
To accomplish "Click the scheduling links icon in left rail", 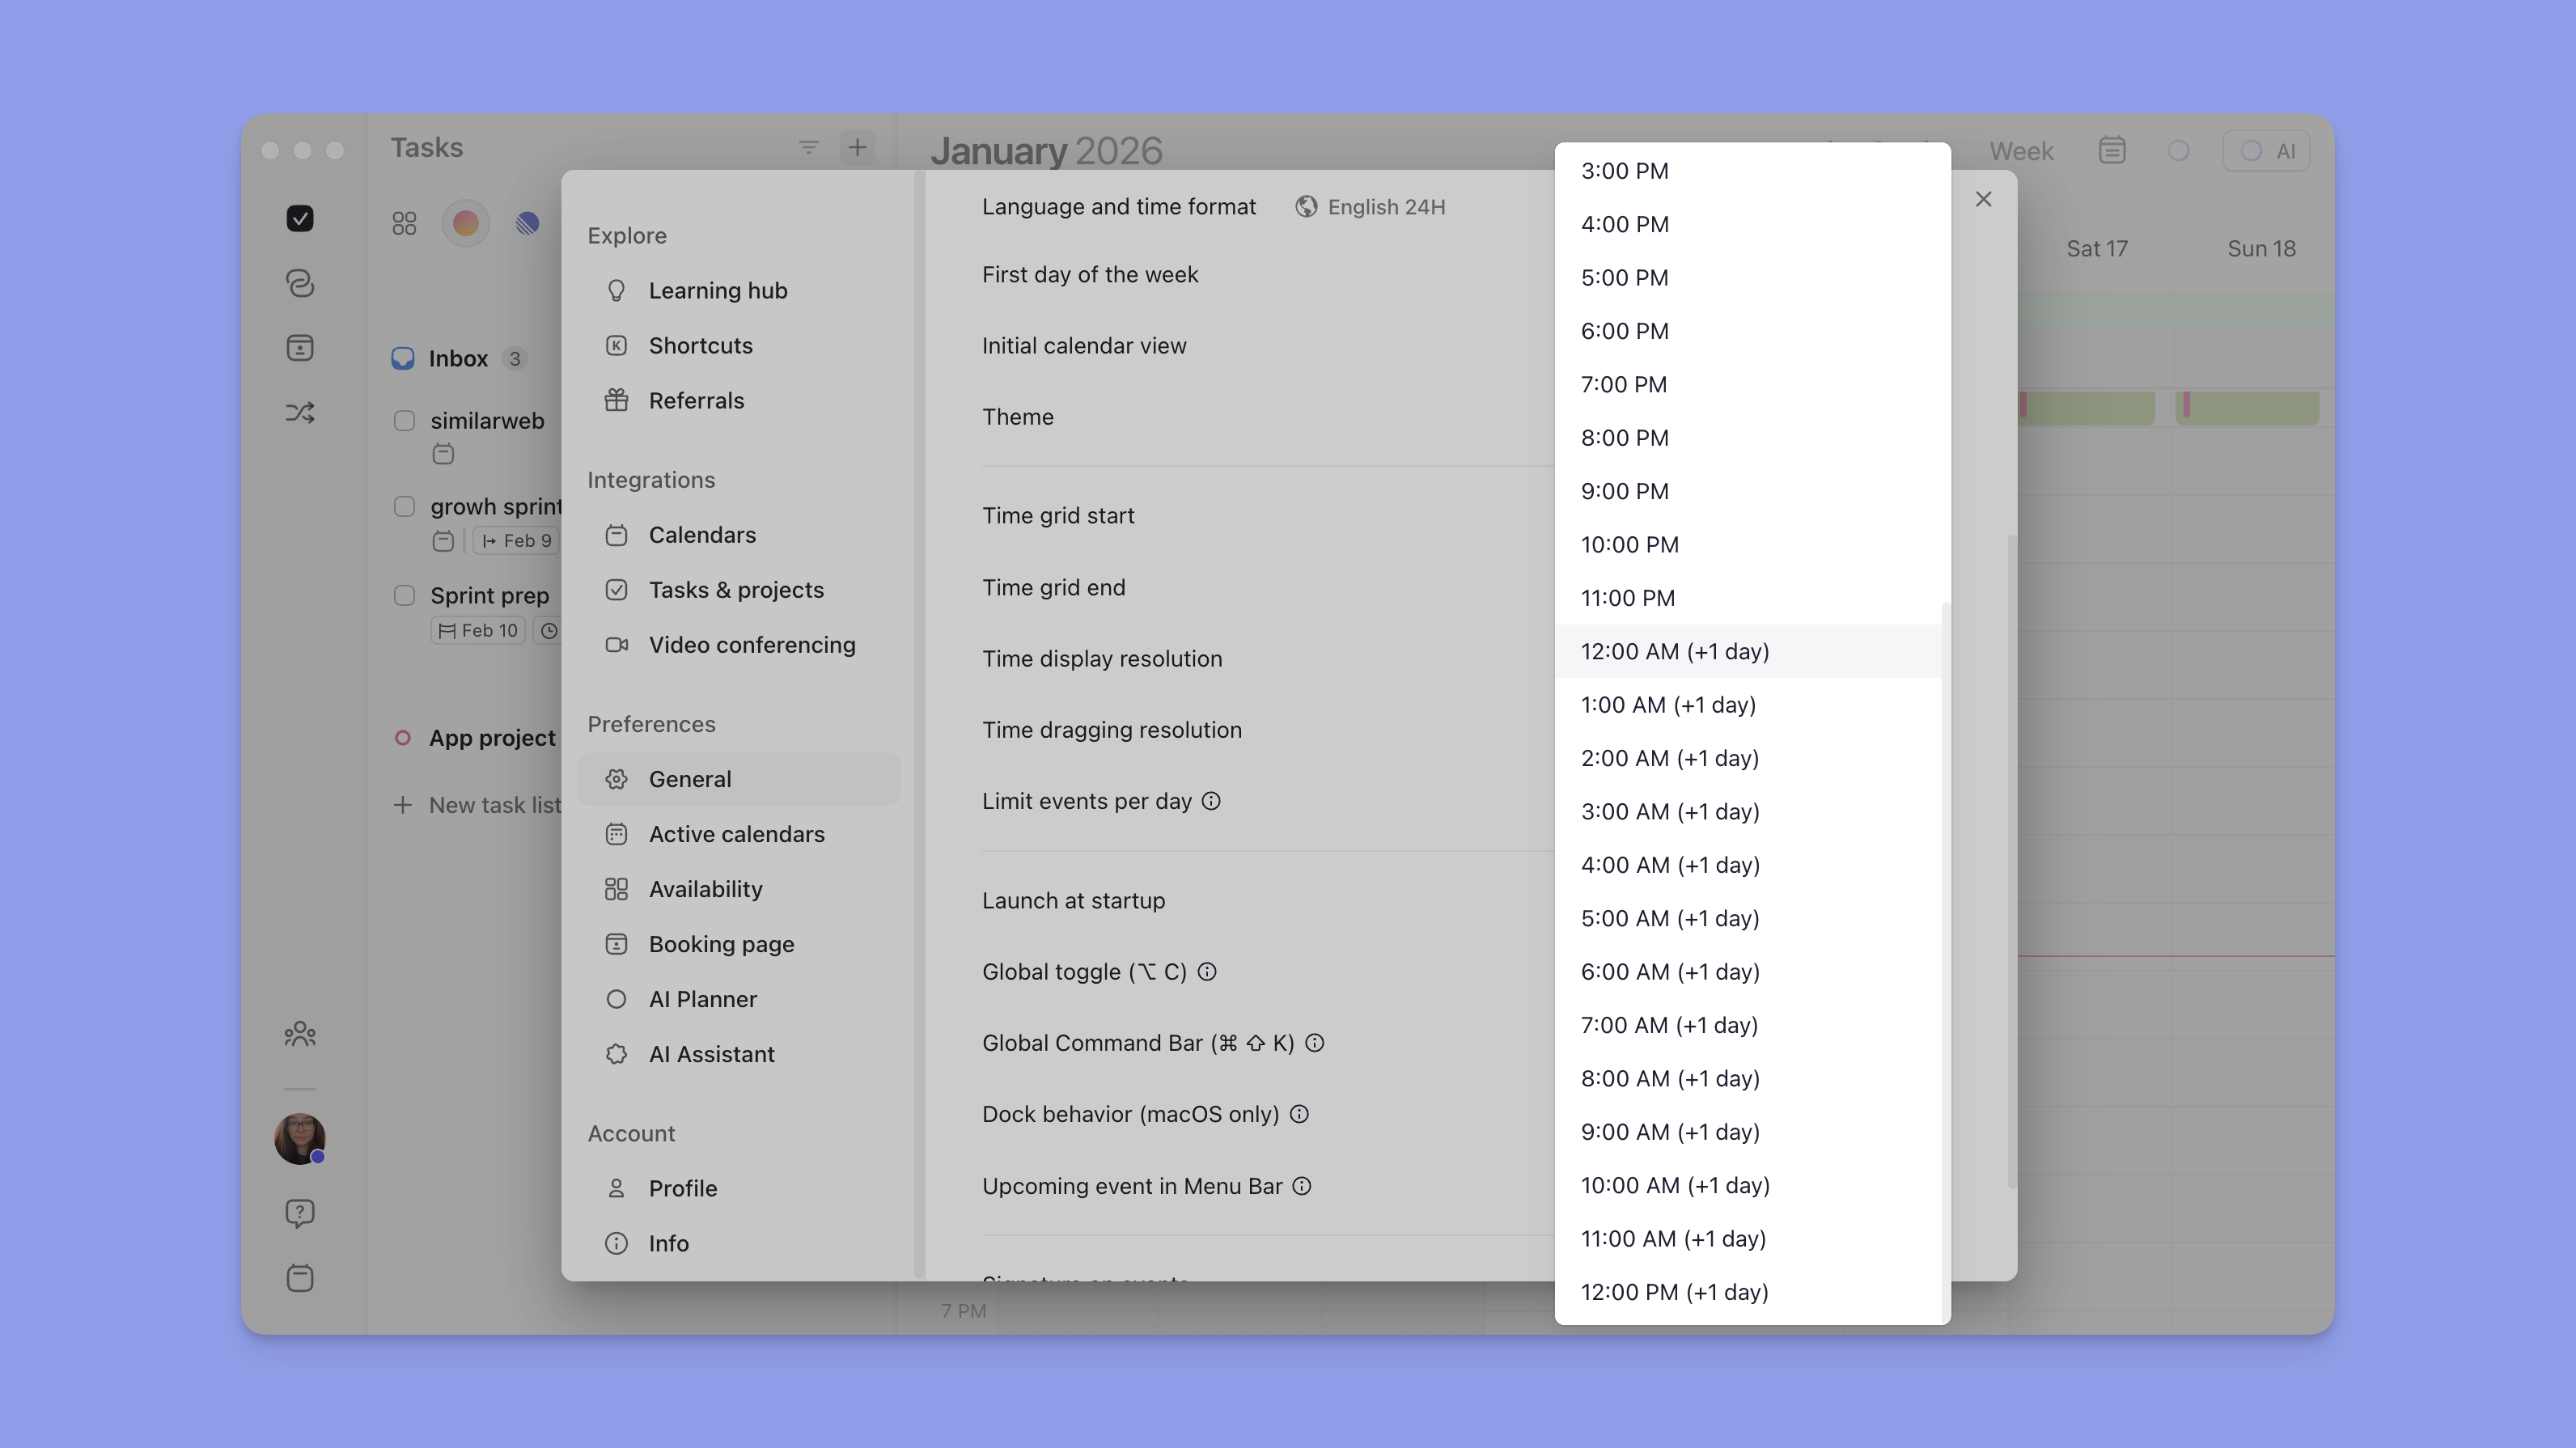I will click(300, 283).
